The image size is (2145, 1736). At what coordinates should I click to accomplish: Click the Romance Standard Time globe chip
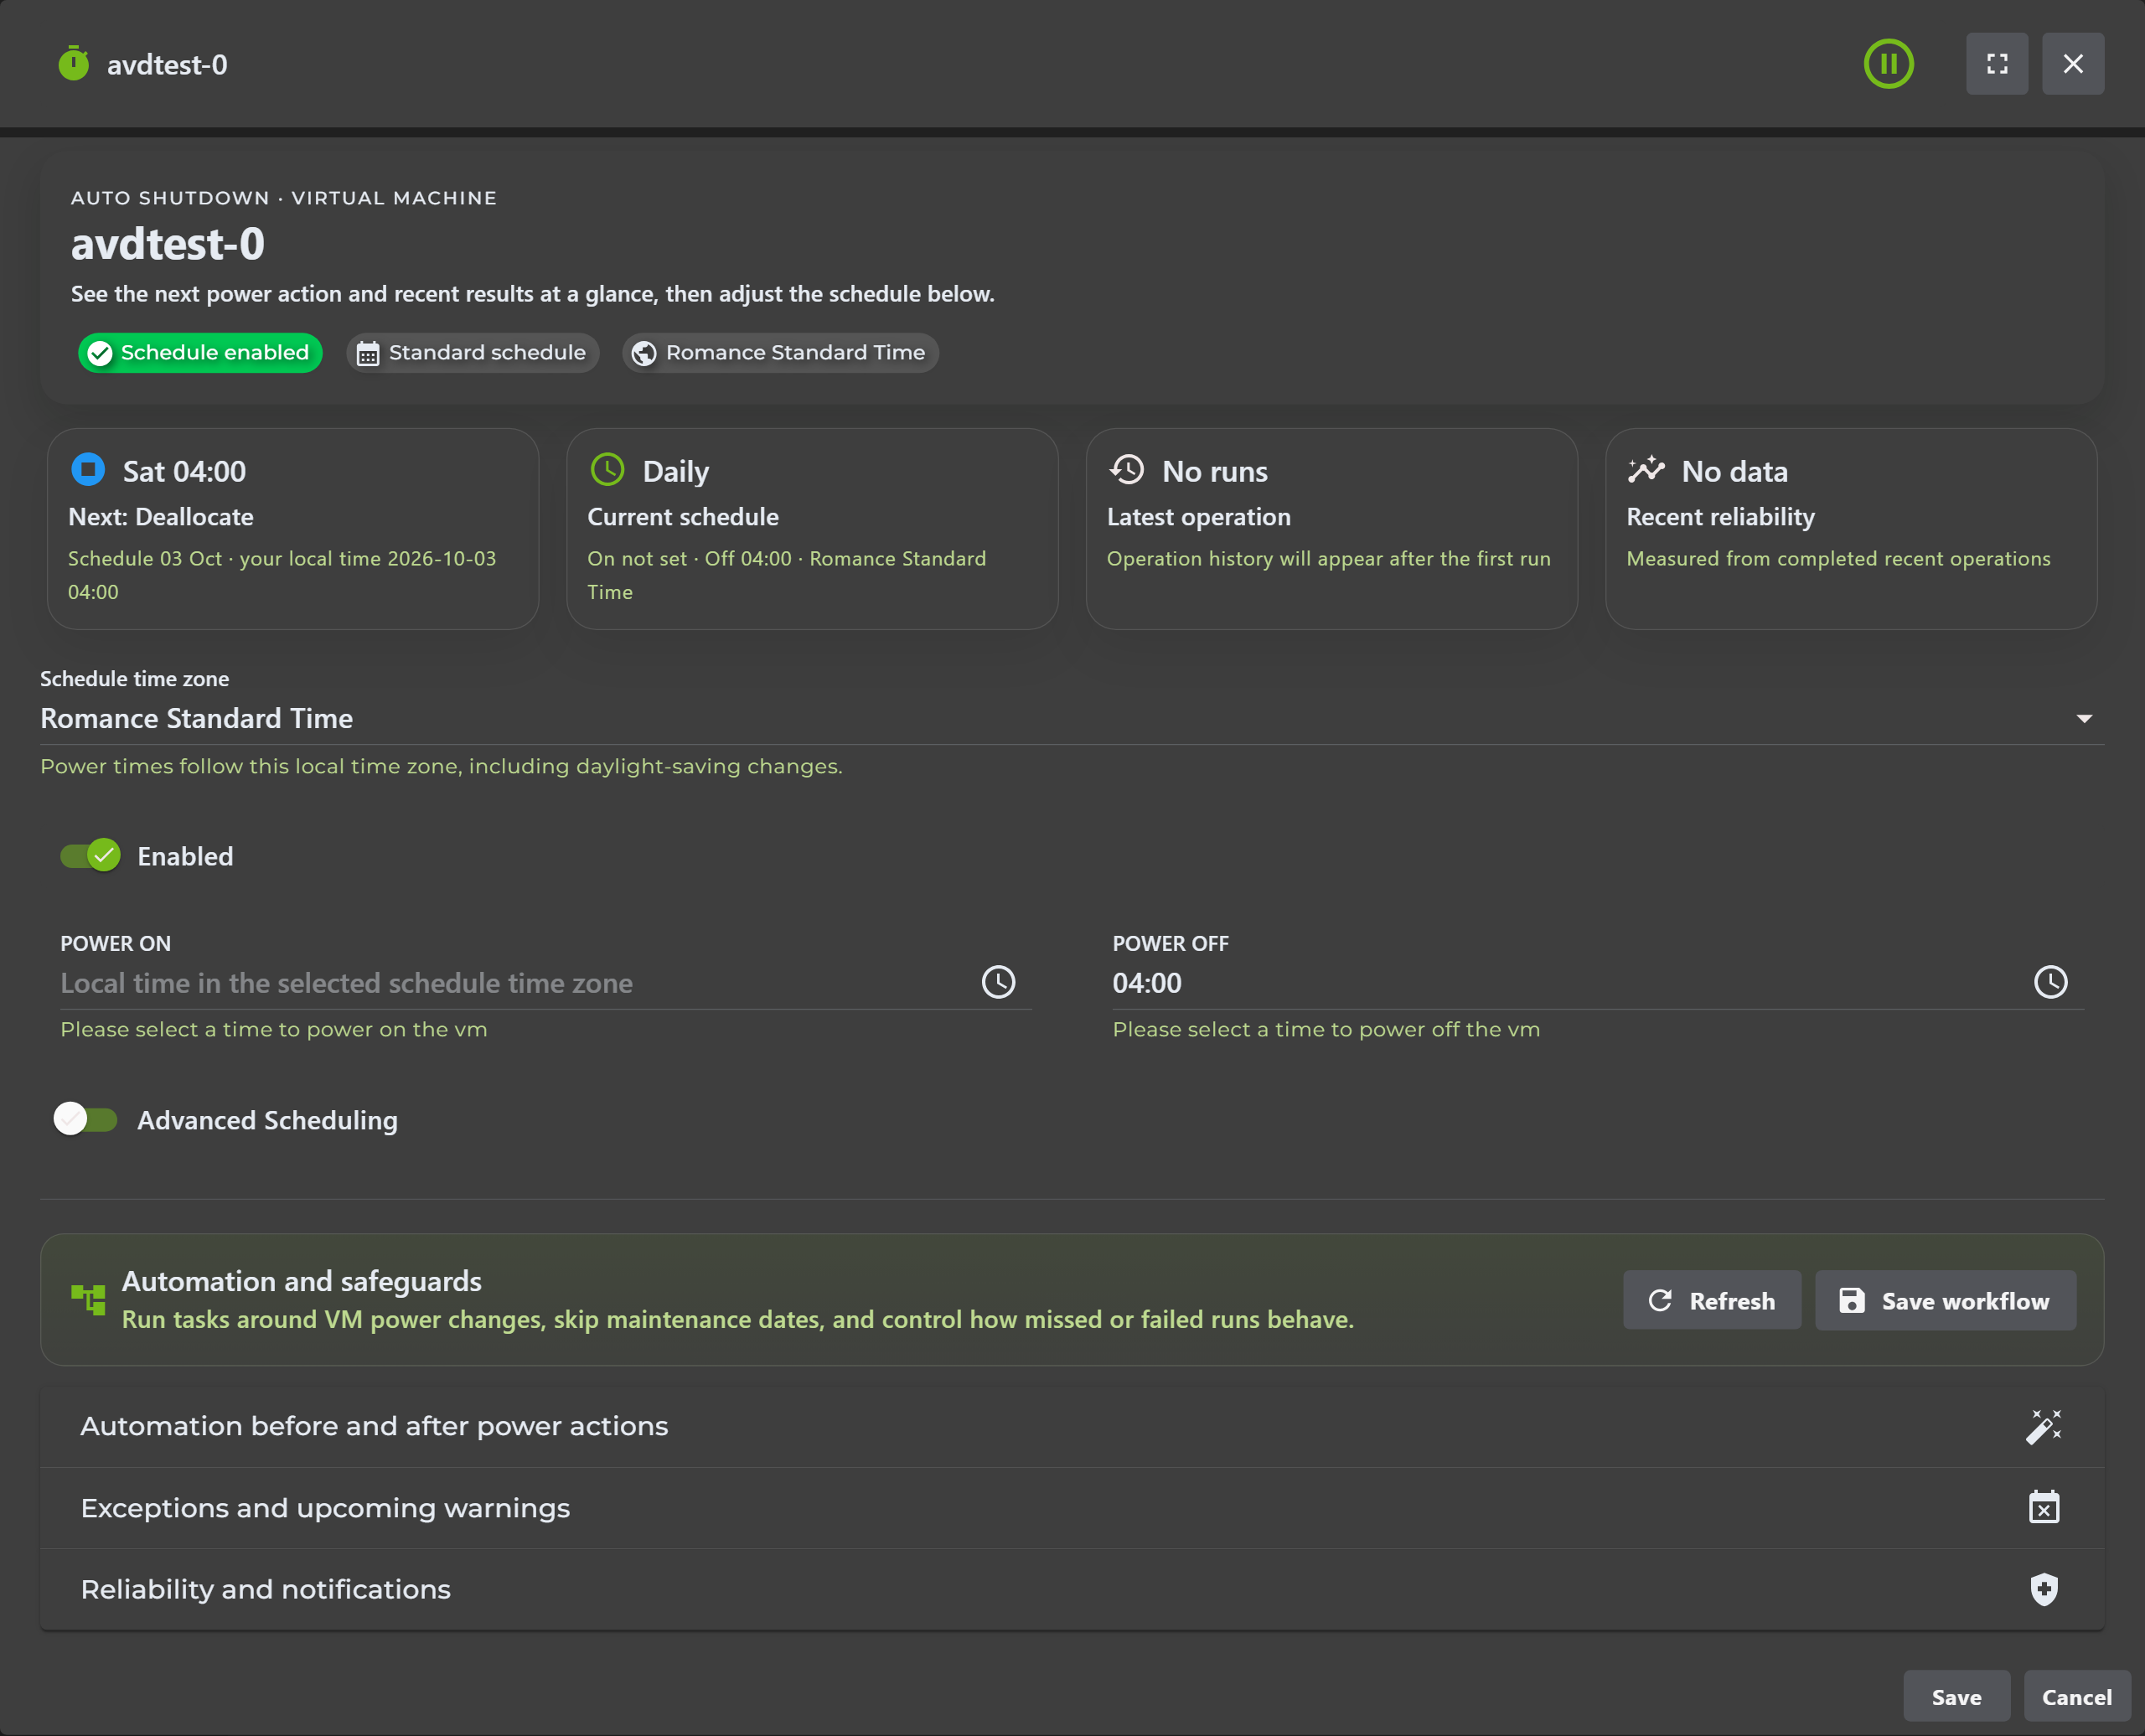780,353
